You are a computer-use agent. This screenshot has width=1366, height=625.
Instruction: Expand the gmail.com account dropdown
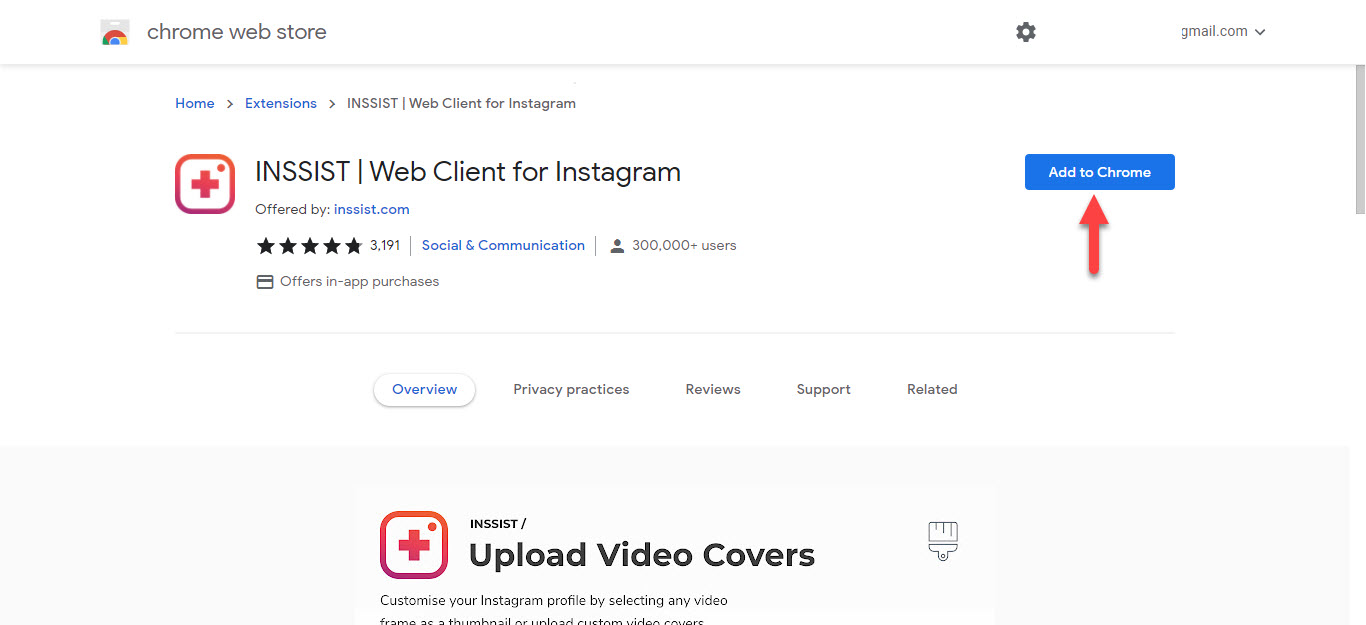(1223, 32)
